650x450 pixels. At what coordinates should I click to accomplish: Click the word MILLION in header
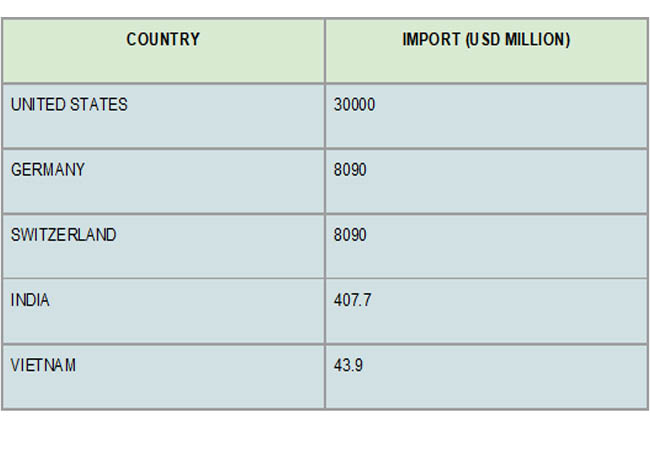[x=538, y=40]
